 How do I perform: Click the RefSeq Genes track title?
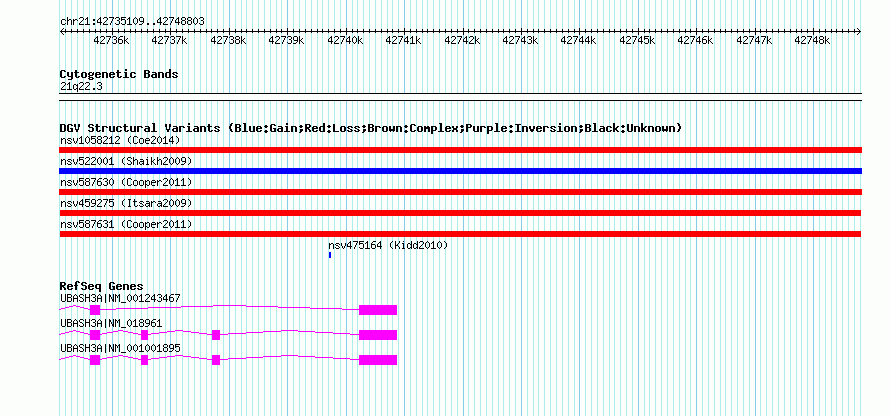click(102, 286)
